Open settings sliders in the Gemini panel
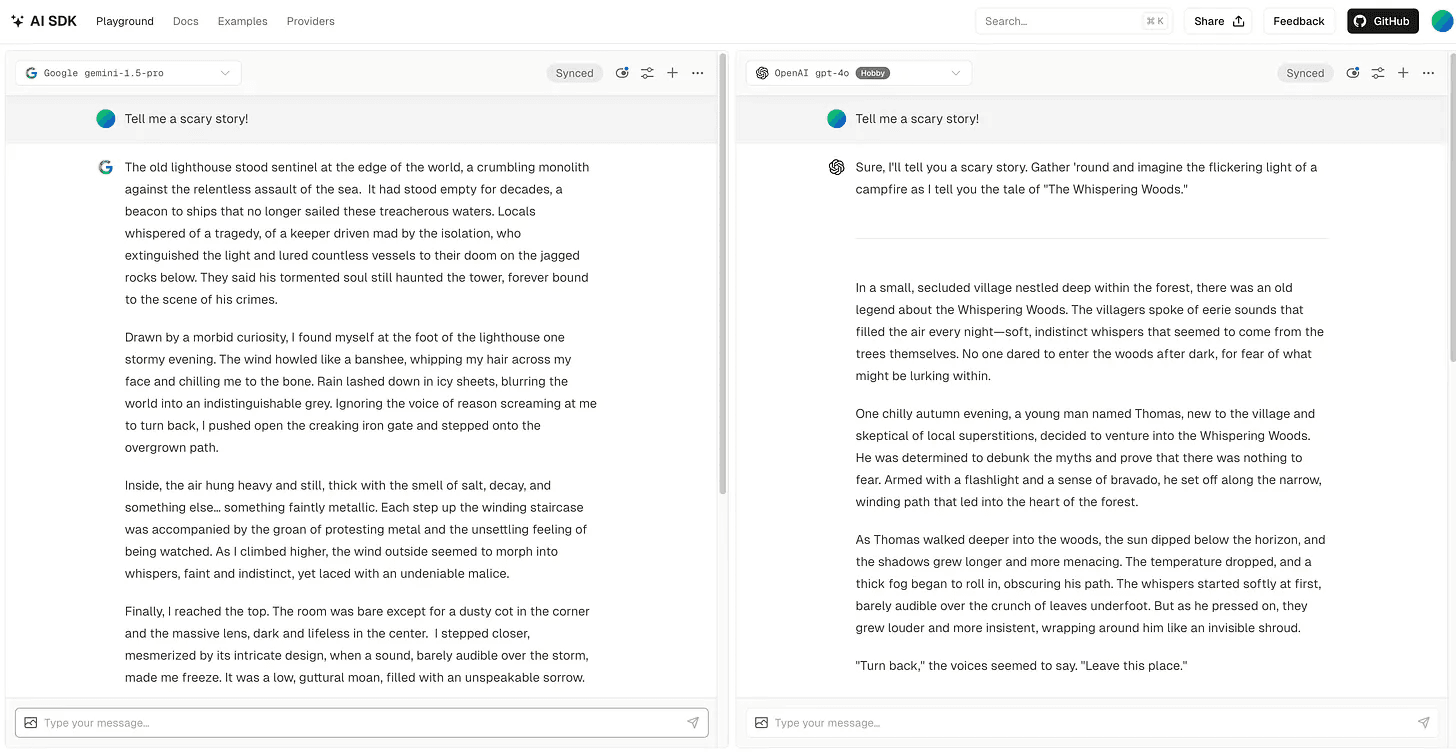 pos(647,73)
